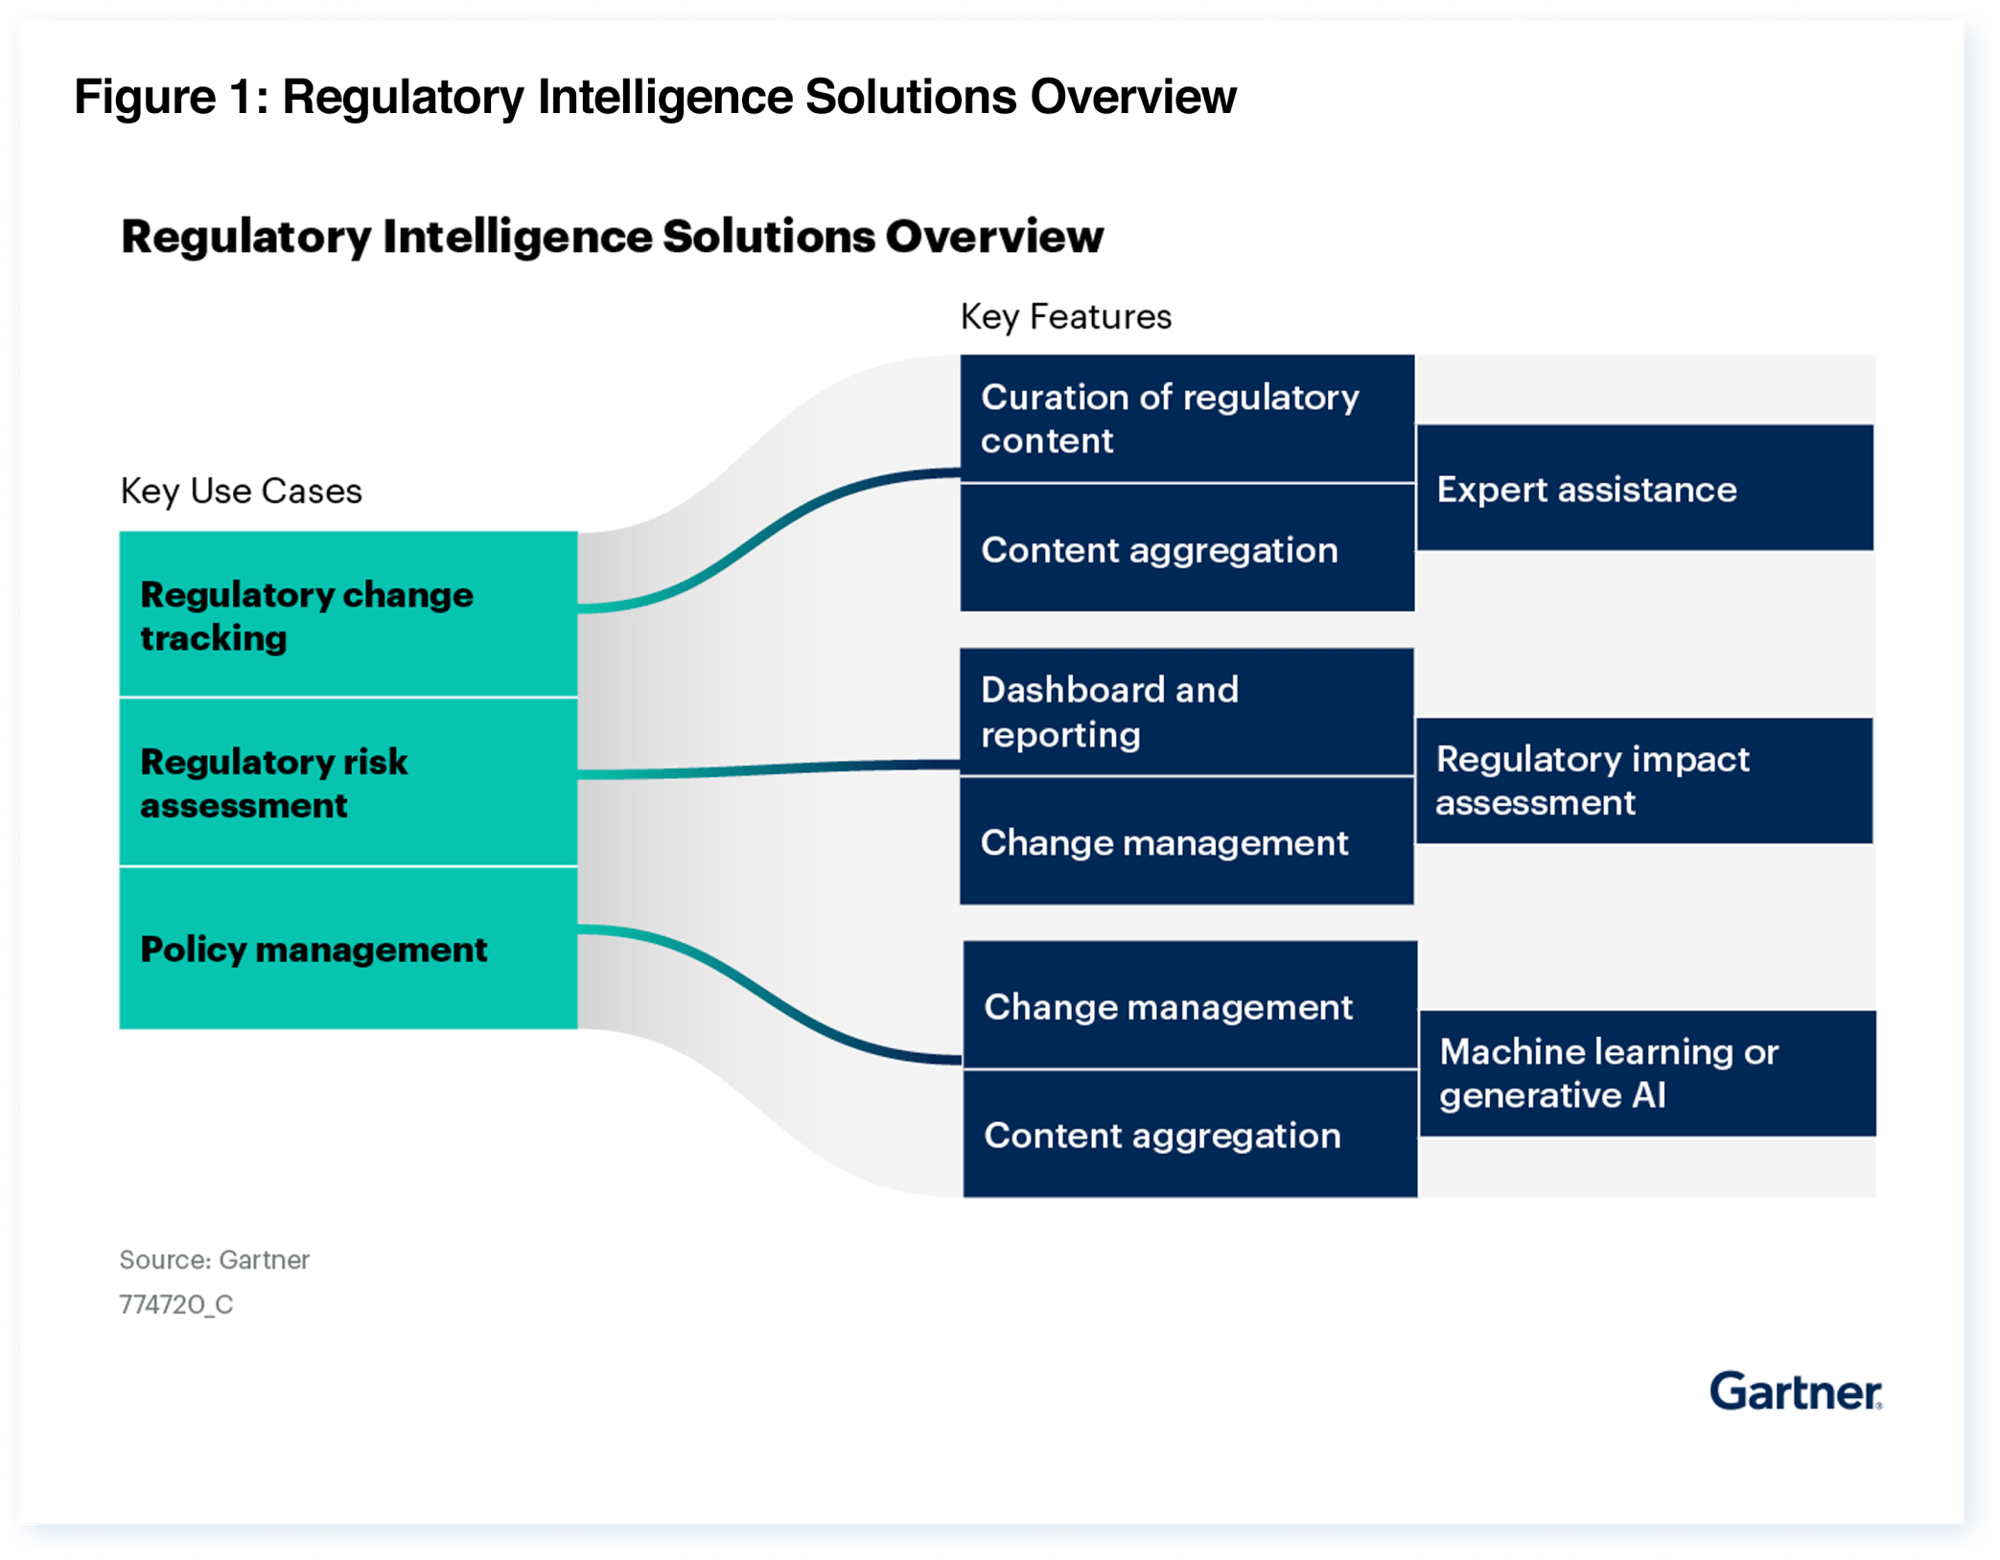Click the 'Dashboard and reporting' box
Viewport: 2000px width, 1560px height.
[1187, 711]
